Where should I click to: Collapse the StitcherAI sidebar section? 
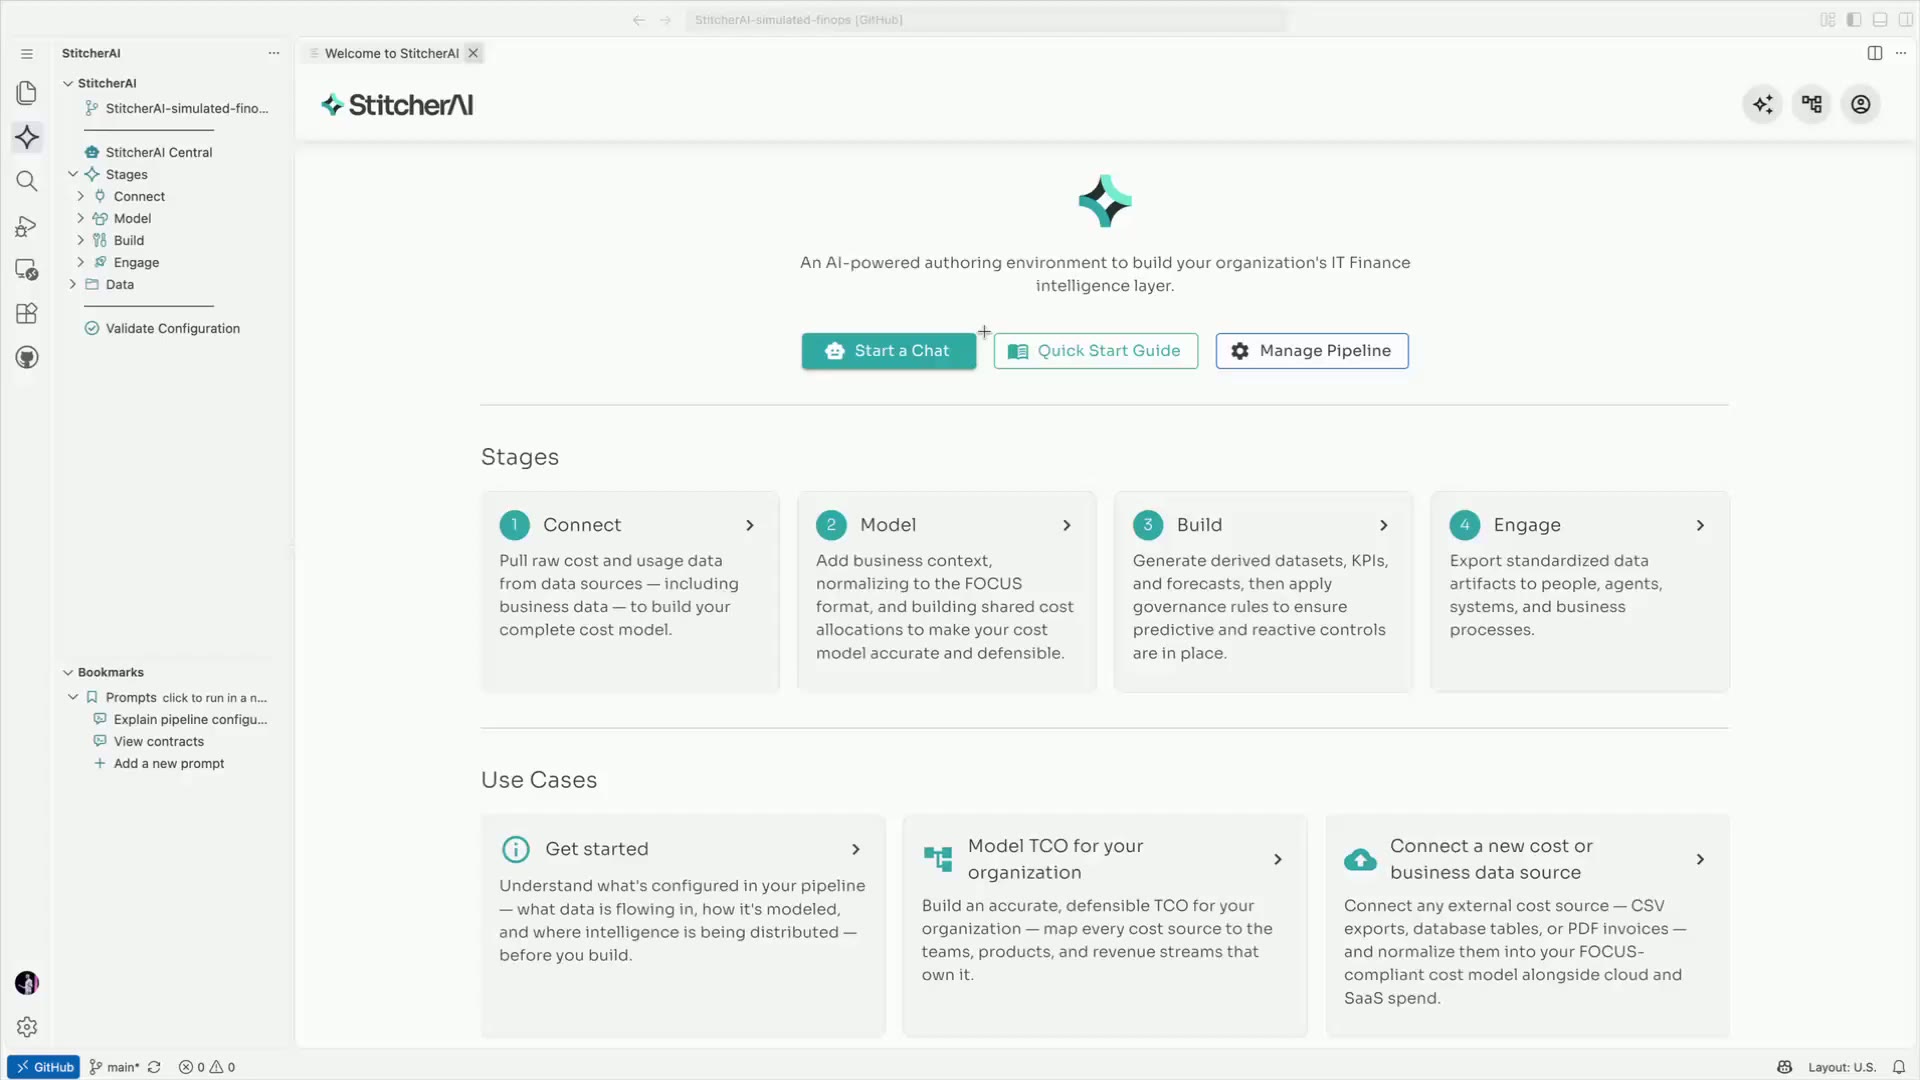coord(68,84)
